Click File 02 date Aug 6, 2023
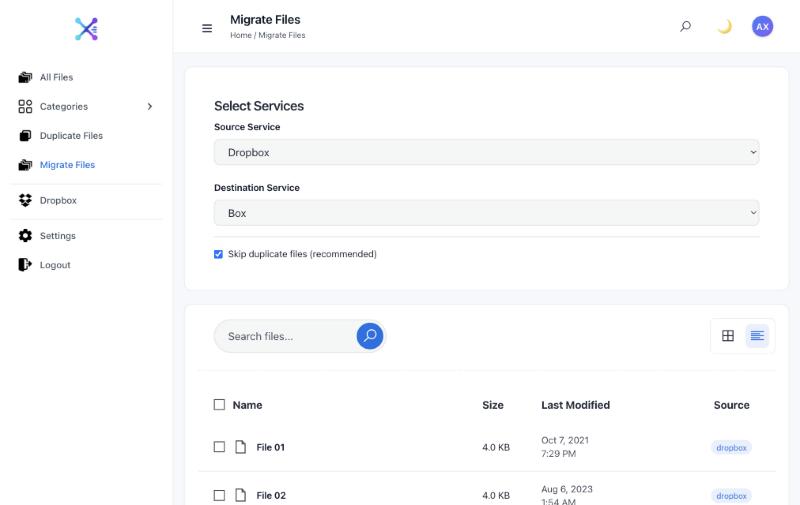The width and height of the screenshot is (800, 505). pos(567,489)
